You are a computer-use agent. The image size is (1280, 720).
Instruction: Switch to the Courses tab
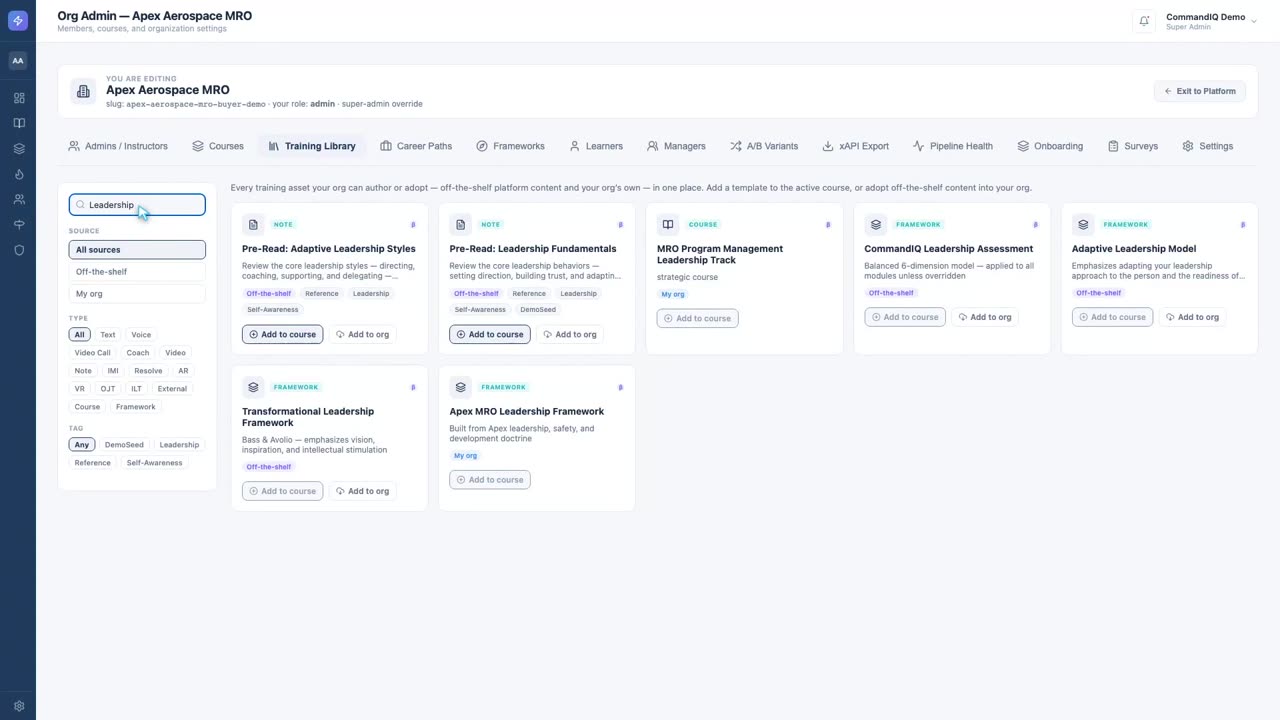218,146
